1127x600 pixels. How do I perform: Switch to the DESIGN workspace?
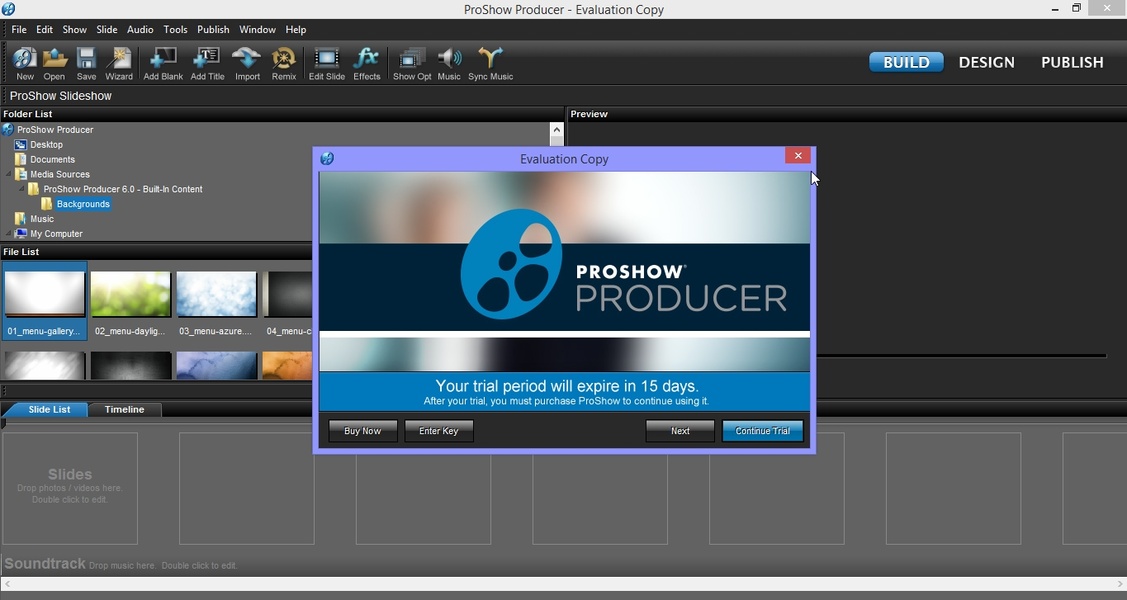click(x=986, y=63)
